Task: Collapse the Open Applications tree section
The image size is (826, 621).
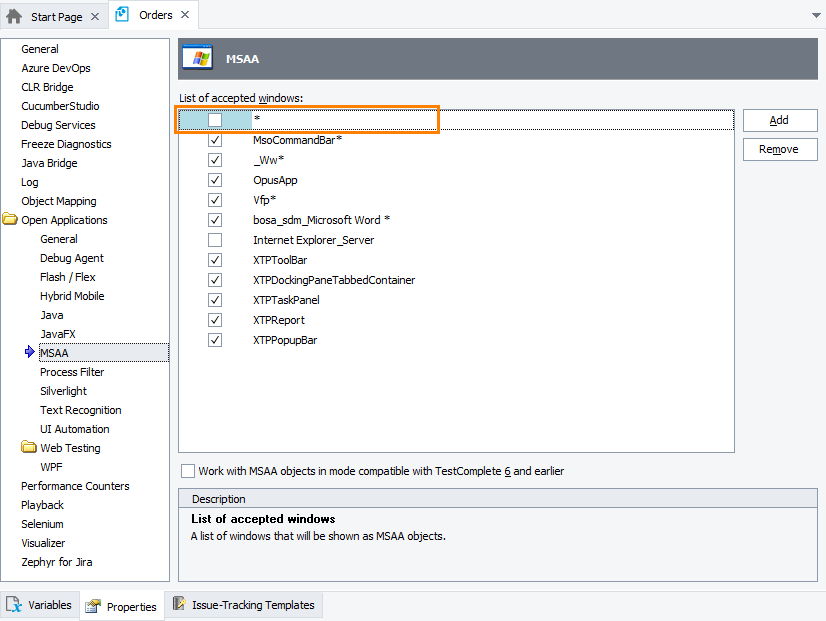Action: point(11,219)
